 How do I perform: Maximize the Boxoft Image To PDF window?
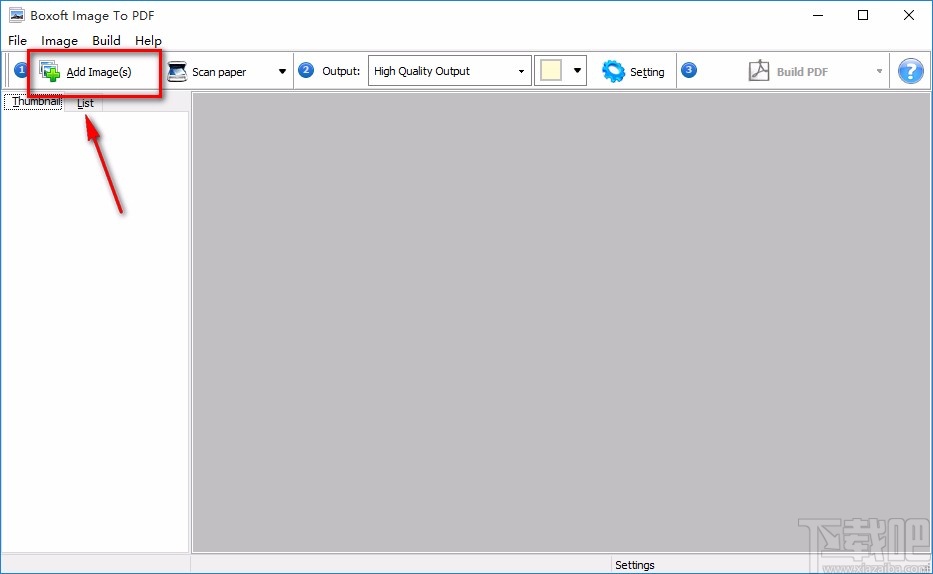[x=863, y=15]
